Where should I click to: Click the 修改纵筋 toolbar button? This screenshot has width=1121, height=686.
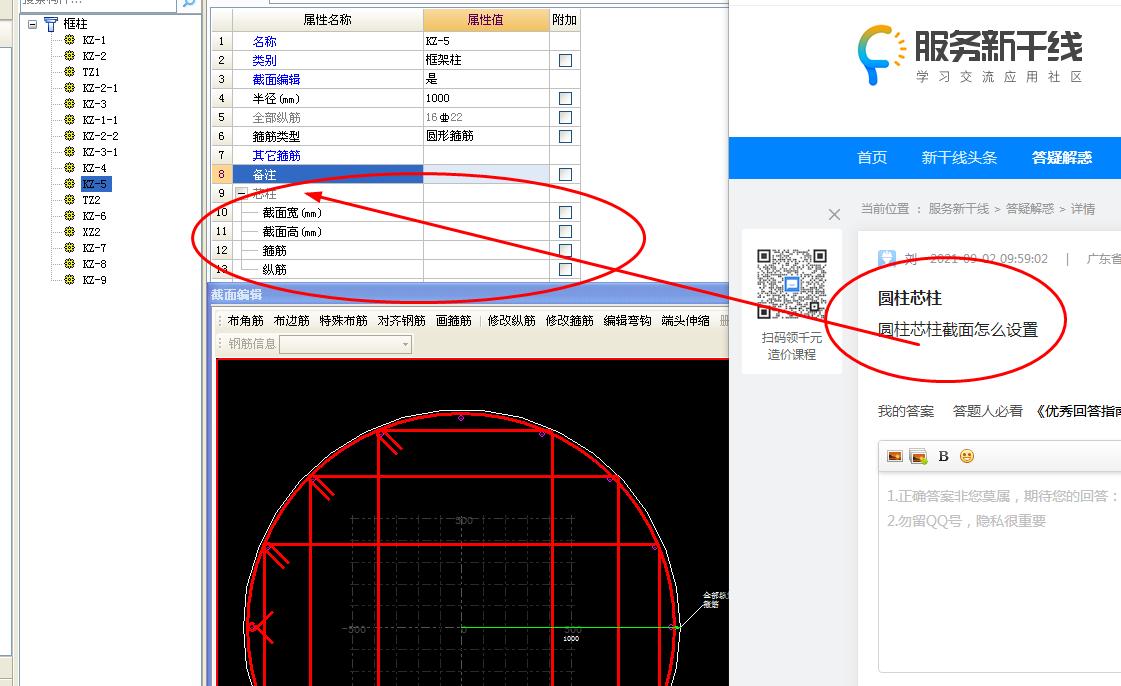pos(511,321)
